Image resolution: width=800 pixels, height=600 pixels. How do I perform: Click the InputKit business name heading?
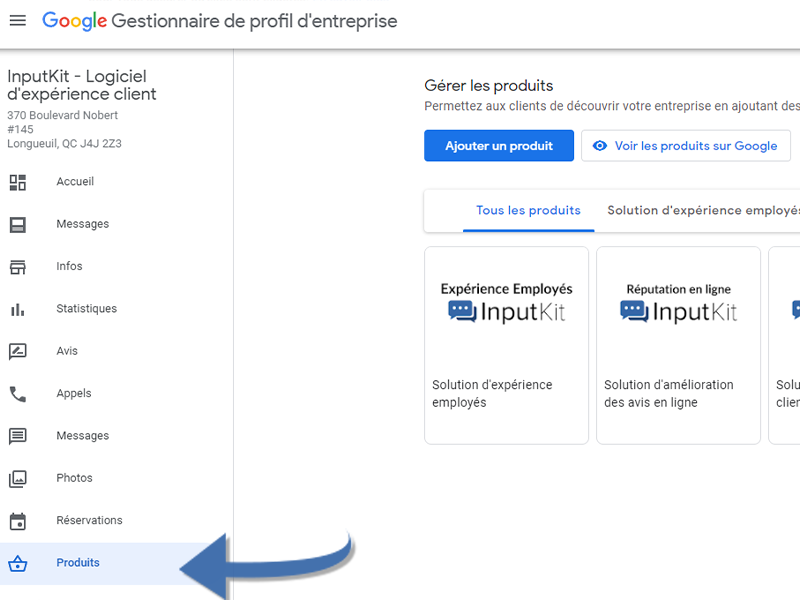tap(82, 85)
